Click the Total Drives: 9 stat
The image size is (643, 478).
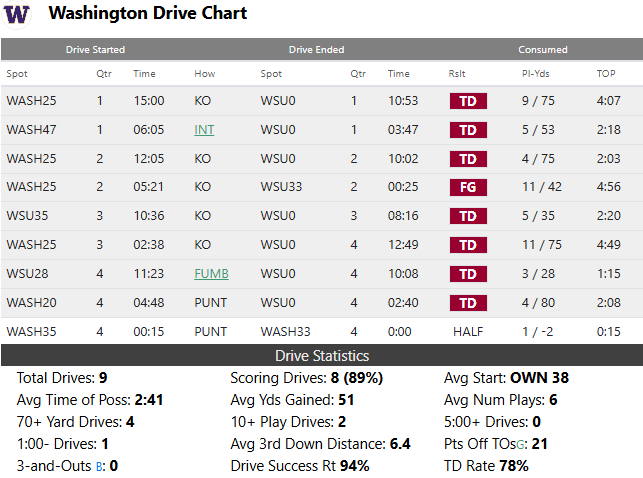click(62, 378)
